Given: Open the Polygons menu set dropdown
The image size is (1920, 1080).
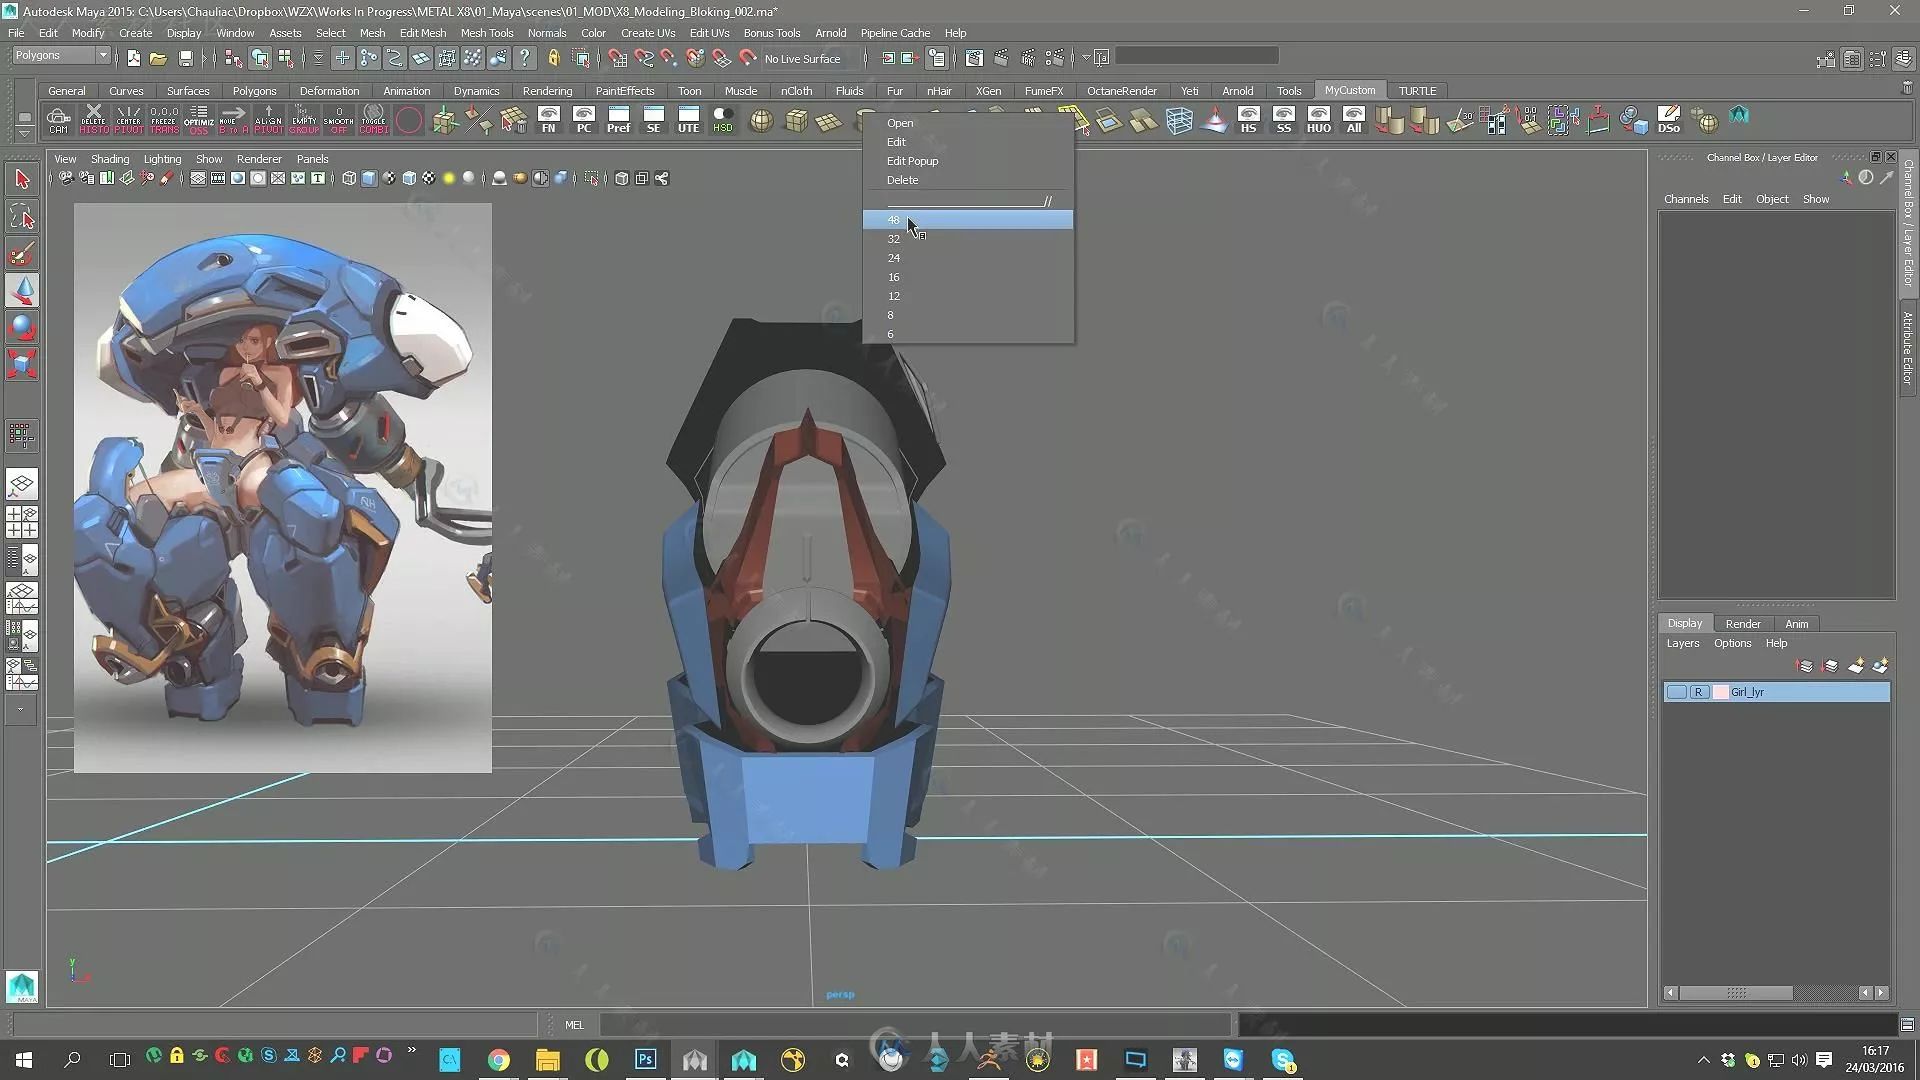Looking at the screenshot, I should coord(60,56).
